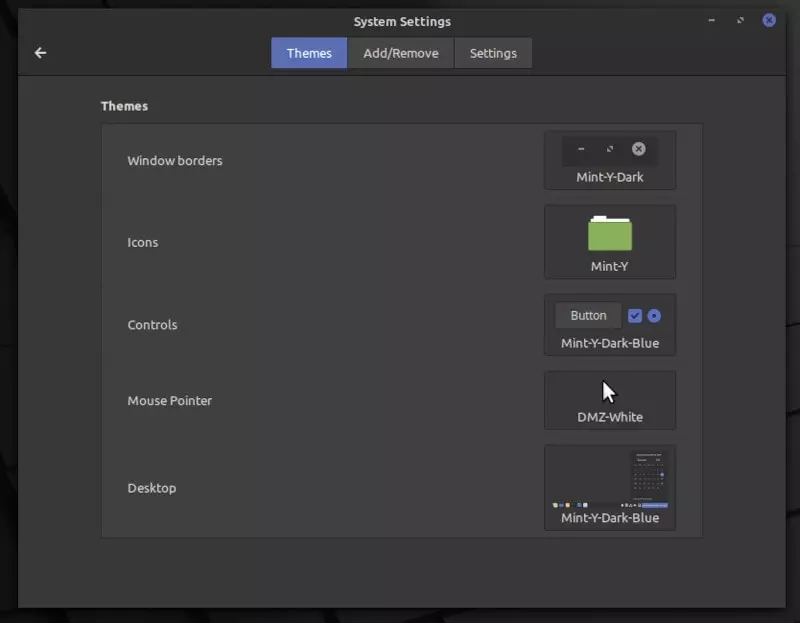Click the Themes section heading

tap(124, 106)
